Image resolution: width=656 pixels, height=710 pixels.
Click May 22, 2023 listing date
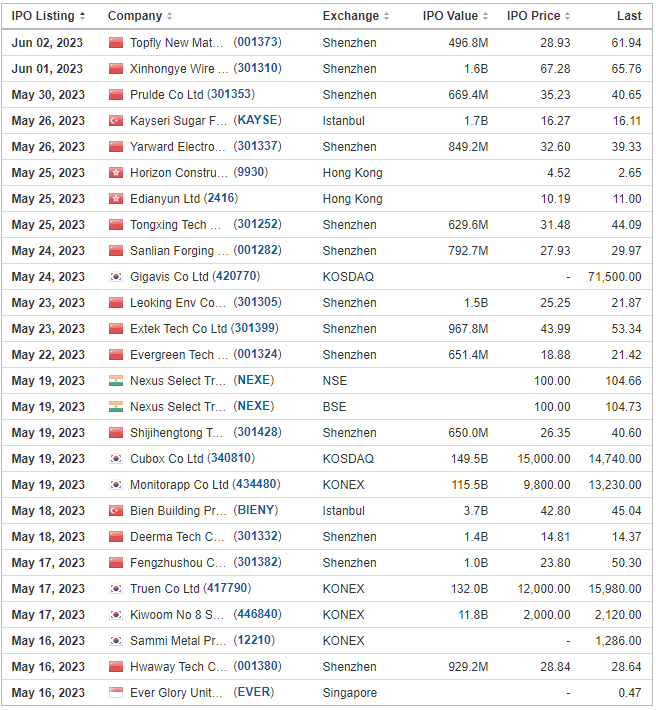[48, 355]
